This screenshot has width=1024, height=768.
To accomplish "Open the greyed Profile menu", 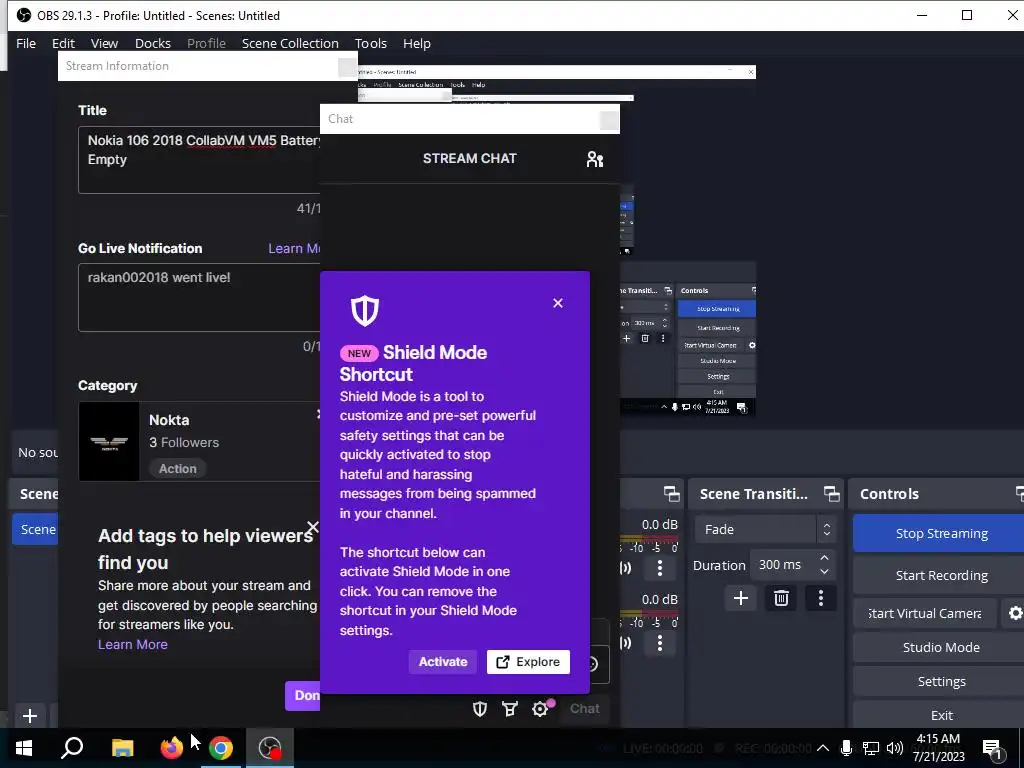I will pyautogui.click(x=206, y=43).
